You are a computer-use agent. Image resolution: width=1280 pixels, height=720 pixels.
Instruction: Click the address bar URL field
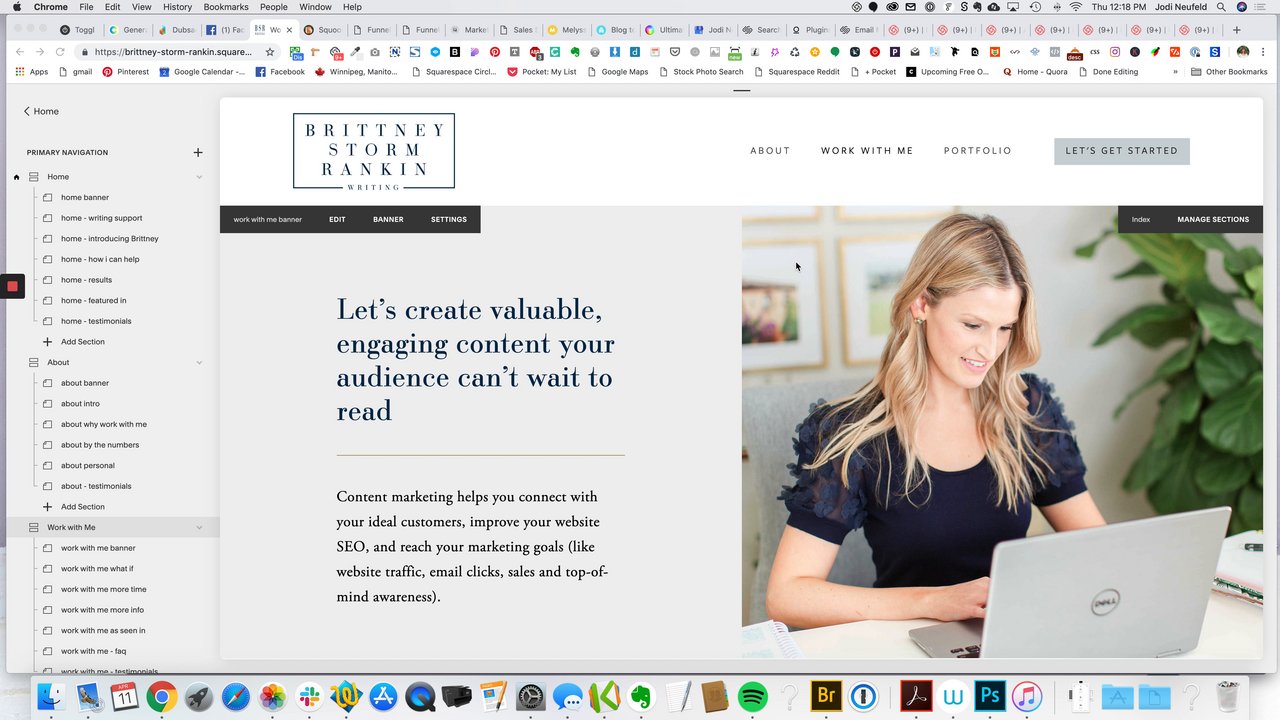pyautogui.click(x=172, y=52)
